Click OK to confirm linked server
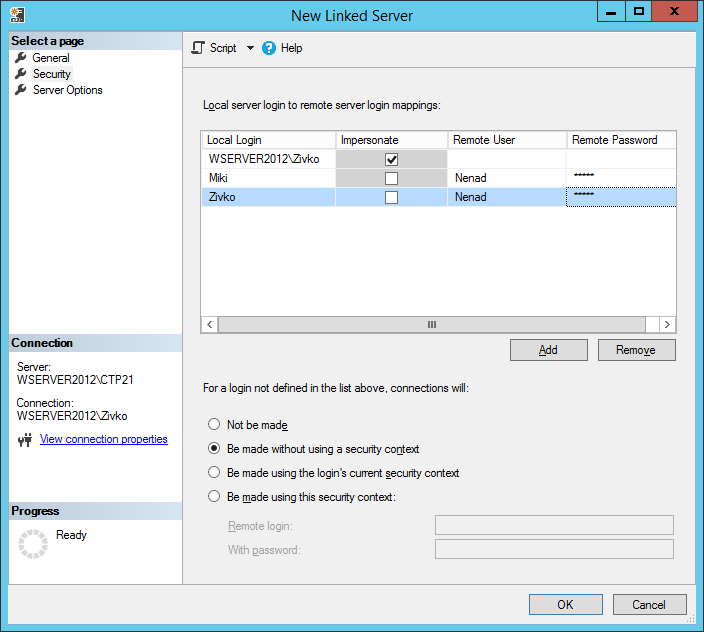Screen dimensions: 704x632 [566, 605]
